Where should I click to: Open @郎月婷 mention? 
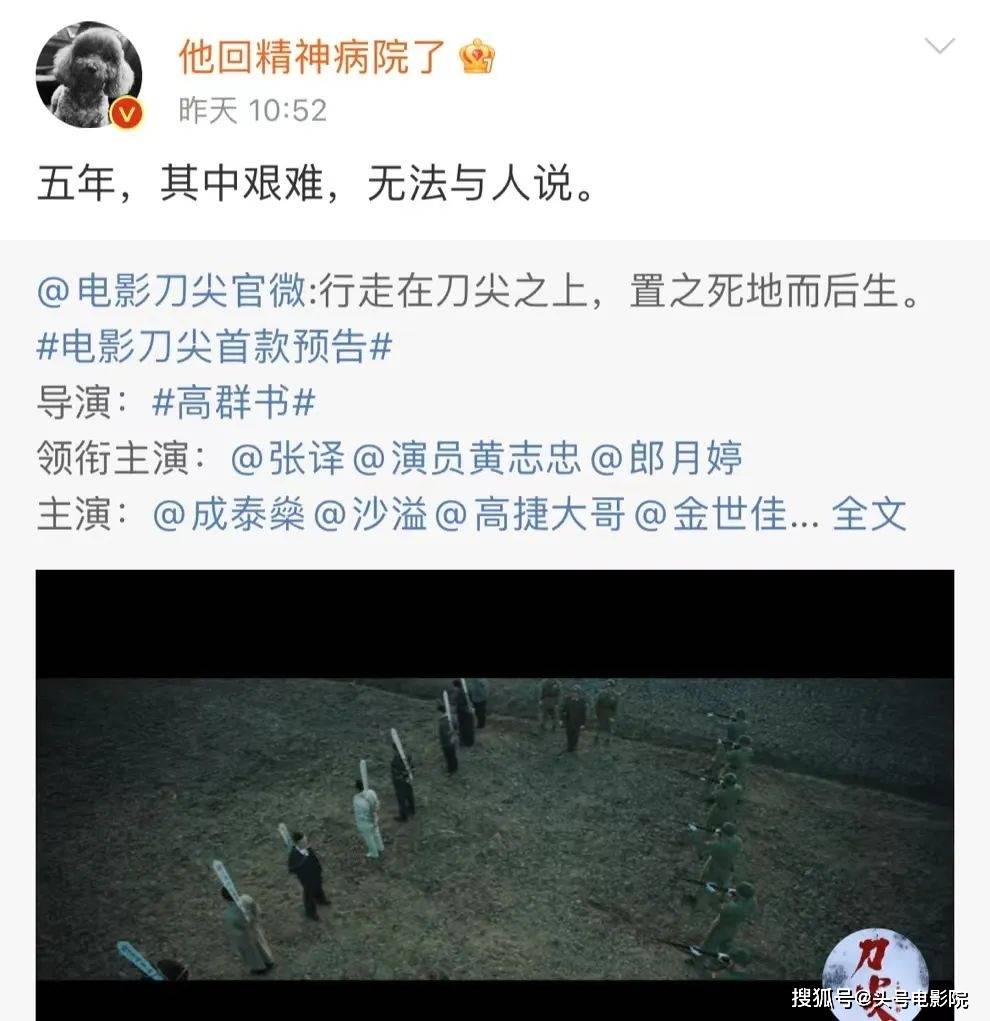(666, 458)
